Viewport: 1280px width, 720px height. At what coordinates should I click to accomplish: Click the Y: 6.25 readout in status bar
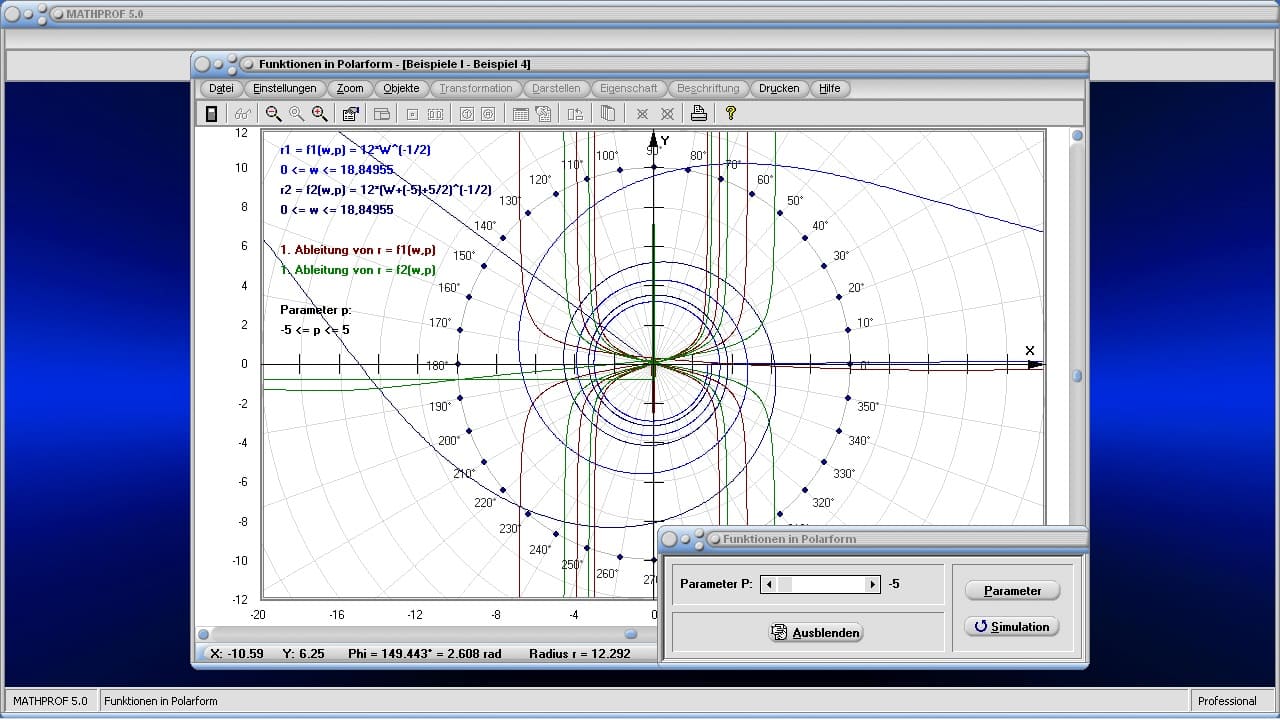[x=304, y=654]
